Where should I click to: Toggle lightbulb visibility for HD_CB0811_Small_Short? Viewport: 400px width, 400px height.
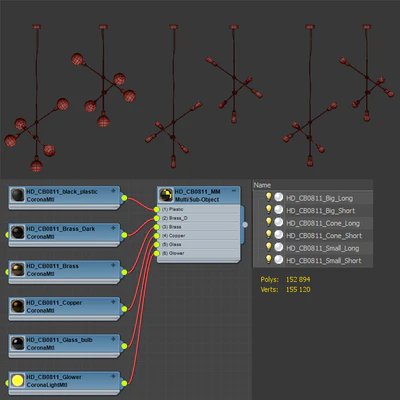pos(269,260)
